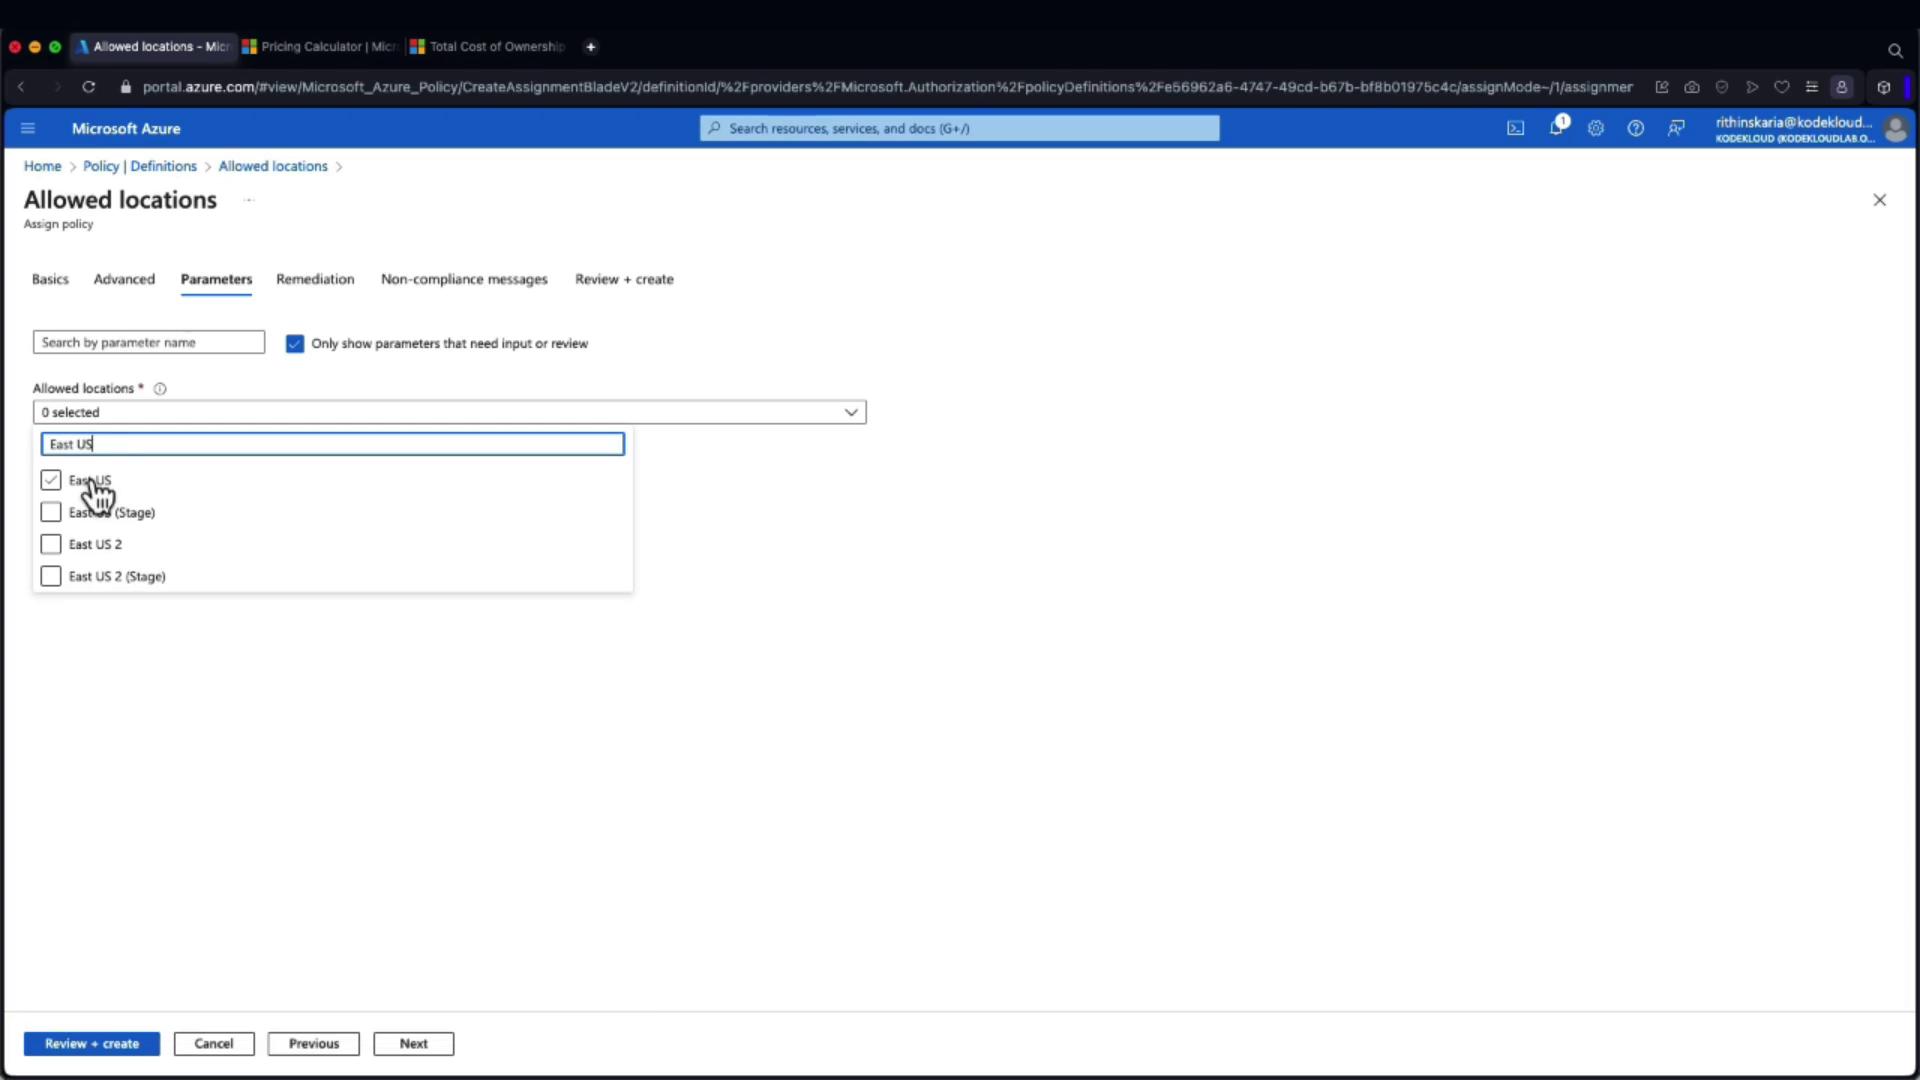Click the Review + create button
Image resolution: width=1920 pixels, height=1080 pixels.
(x=92, y=1043)
